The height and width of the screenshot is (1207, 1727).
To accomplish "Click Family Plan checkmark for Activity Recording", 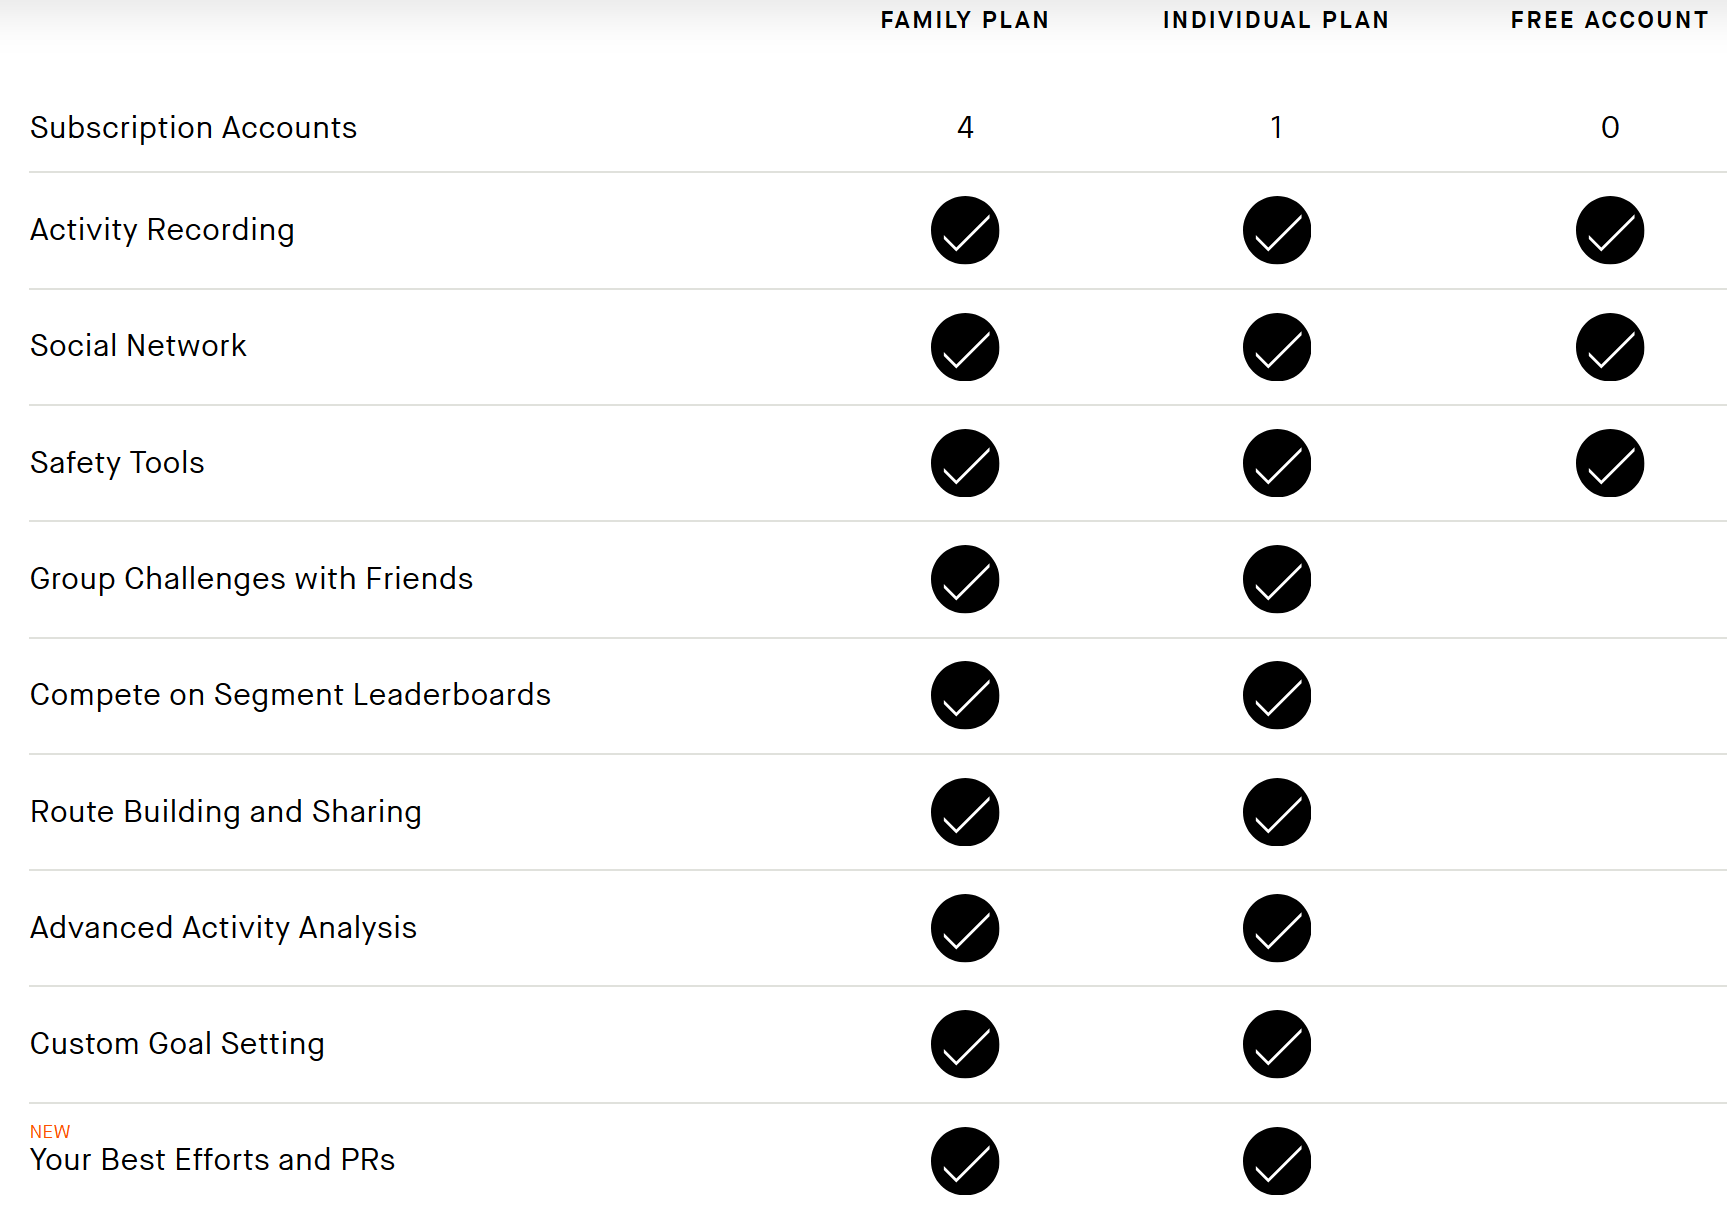I will 965,231.
